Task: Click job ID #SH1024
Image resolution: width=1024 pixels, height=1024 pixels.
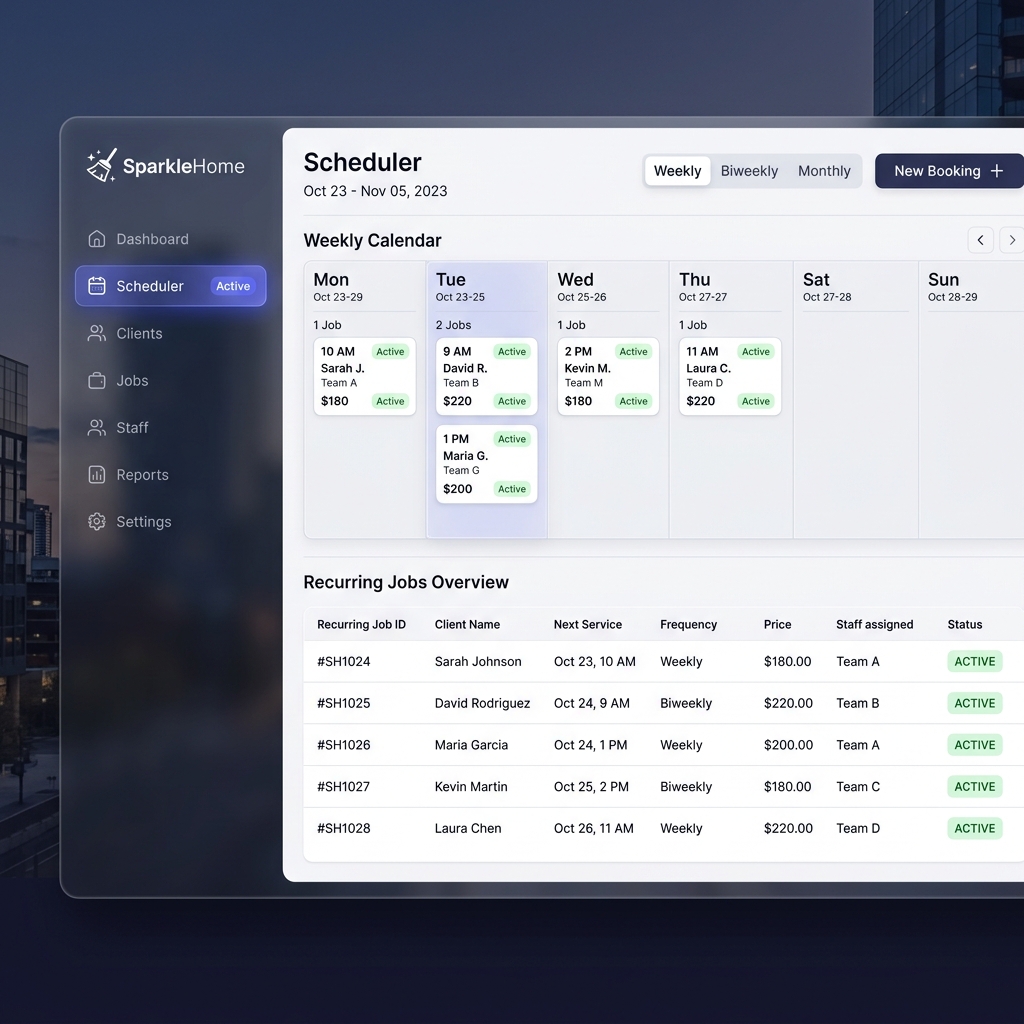Action: click(344, 662)
